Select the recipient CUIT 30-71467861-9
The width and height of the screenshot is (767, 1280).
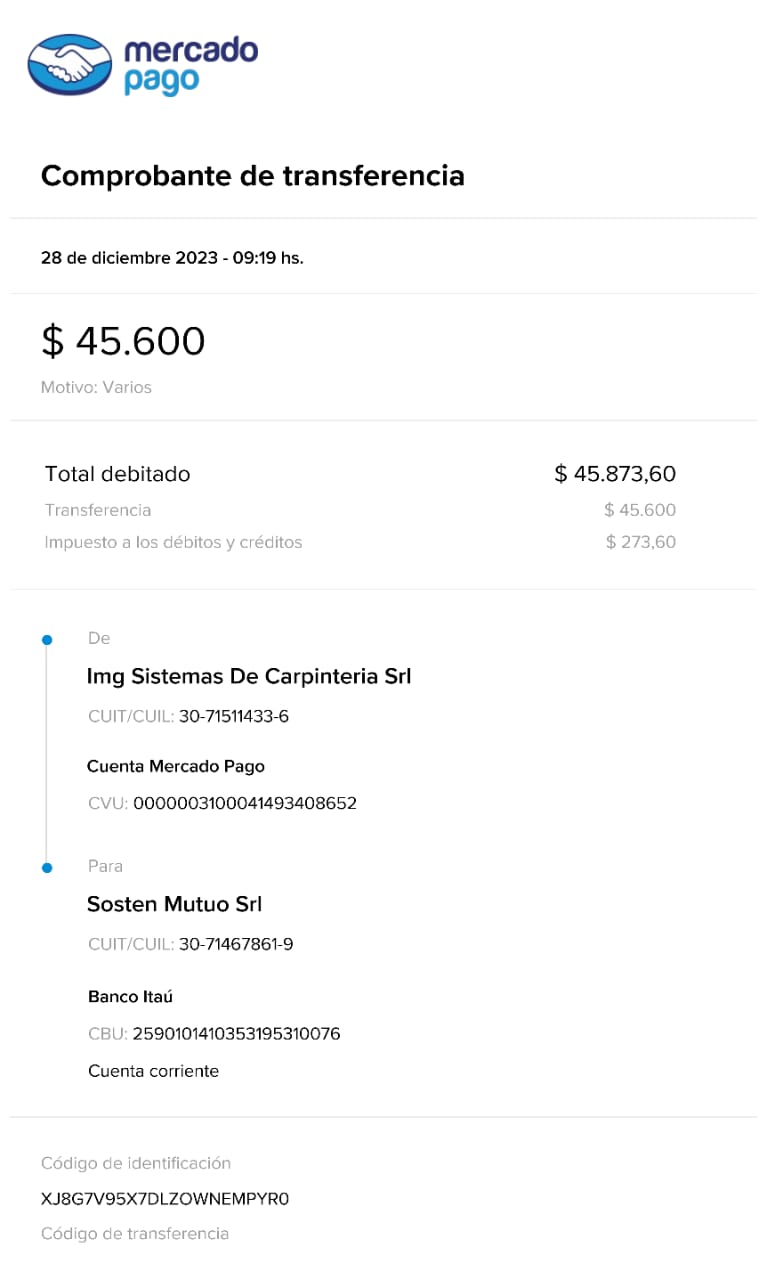click(x=236, y=944)
